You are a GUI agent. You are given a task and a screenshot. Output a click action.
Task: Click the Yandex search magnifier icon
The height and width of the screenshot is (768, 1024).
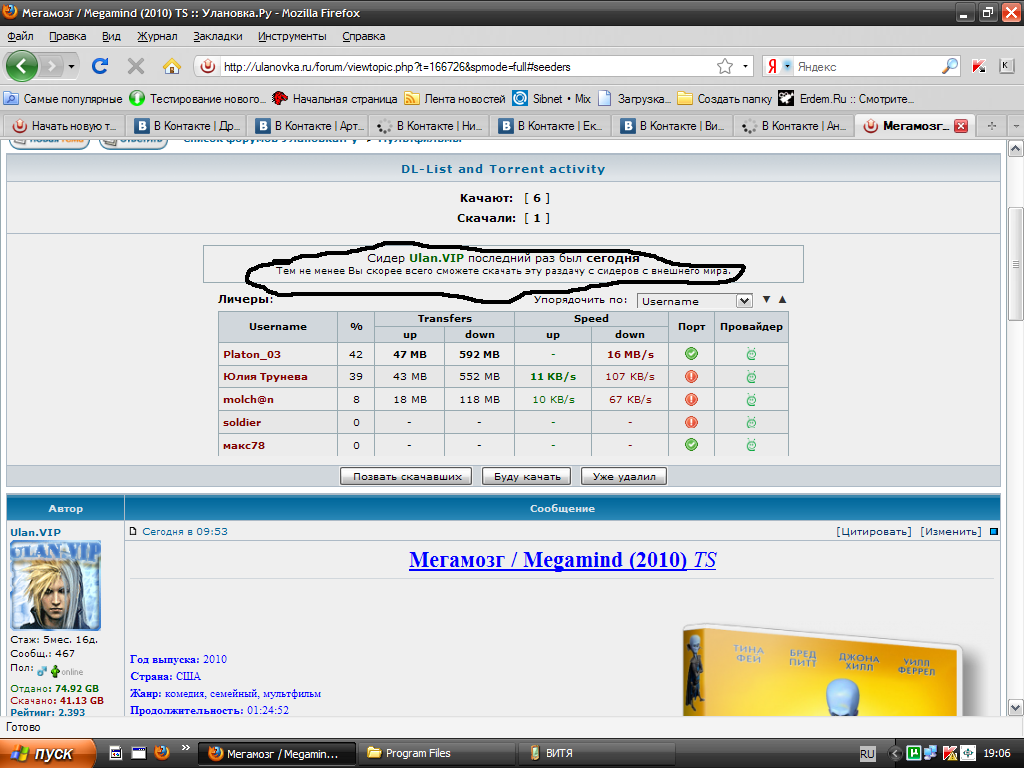point(950,66)
